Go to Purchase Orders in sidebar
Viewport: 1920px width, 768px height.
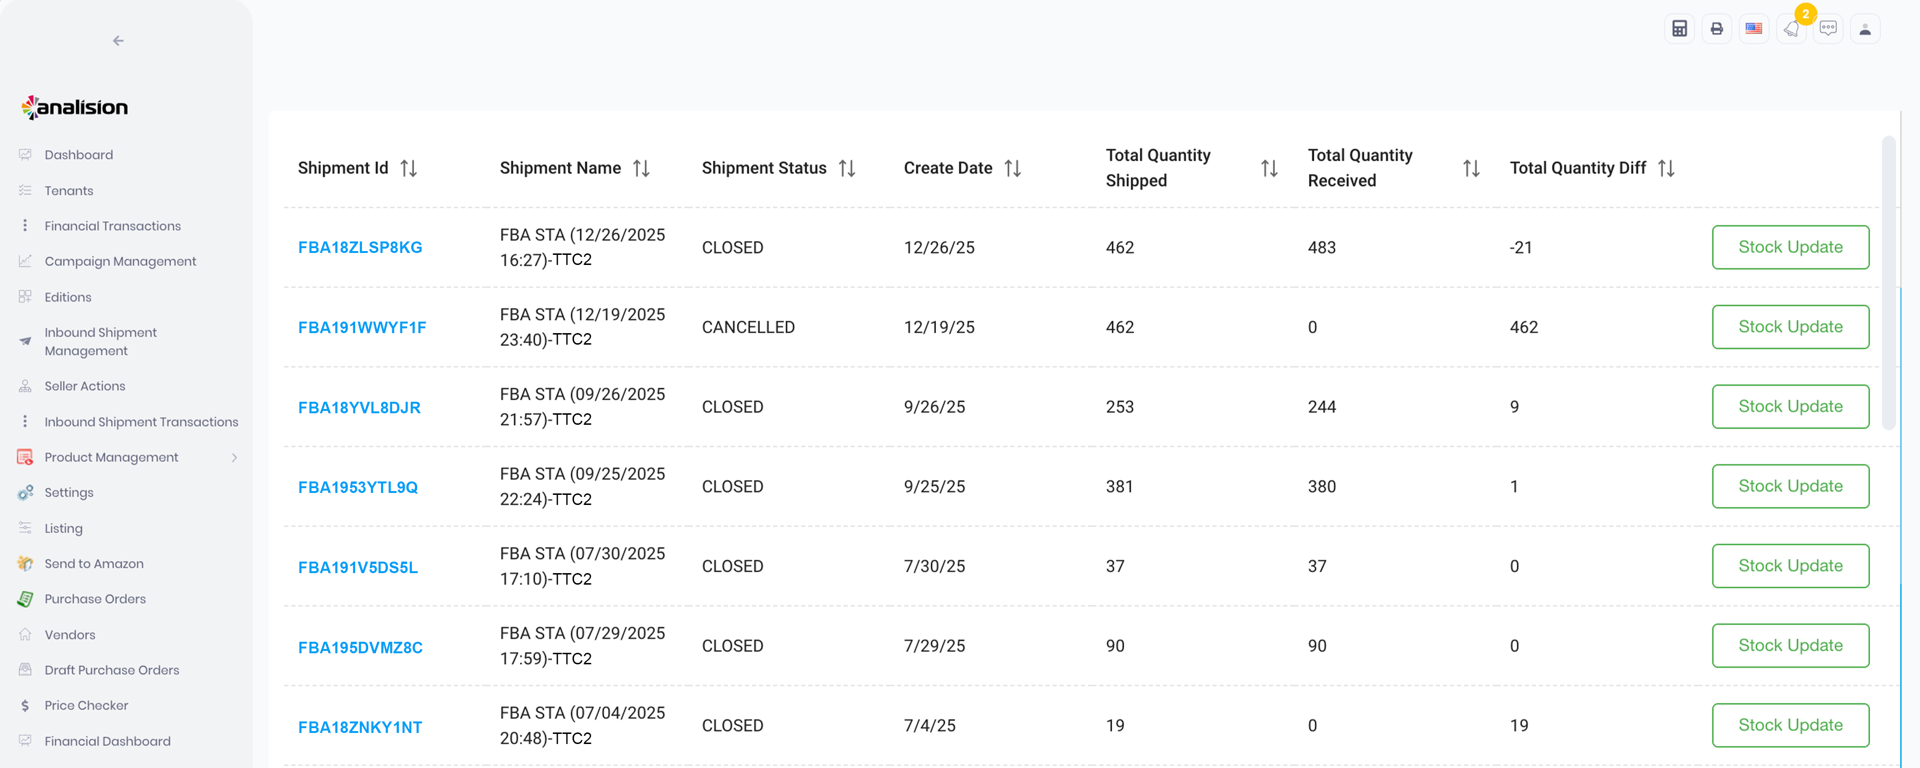95,599
